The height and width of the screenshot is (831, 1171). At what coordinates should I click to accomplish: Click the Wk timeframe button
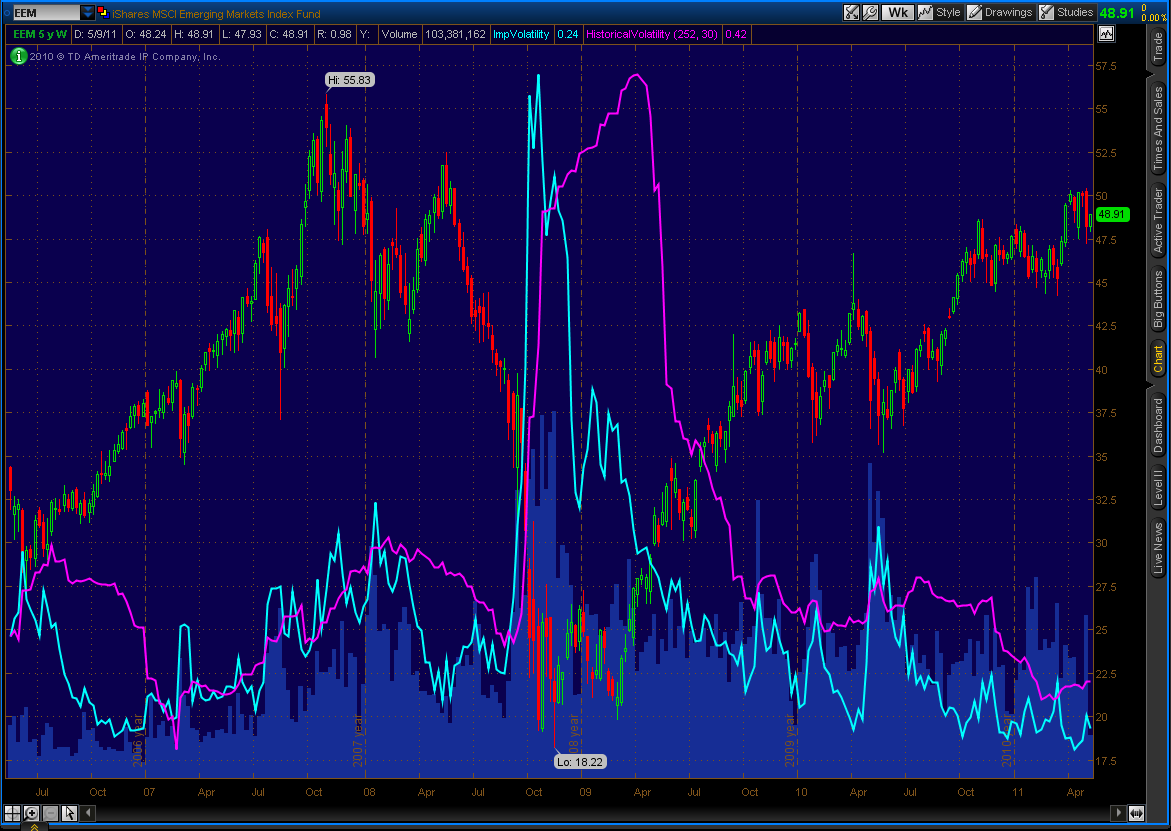tap(898, 12)
